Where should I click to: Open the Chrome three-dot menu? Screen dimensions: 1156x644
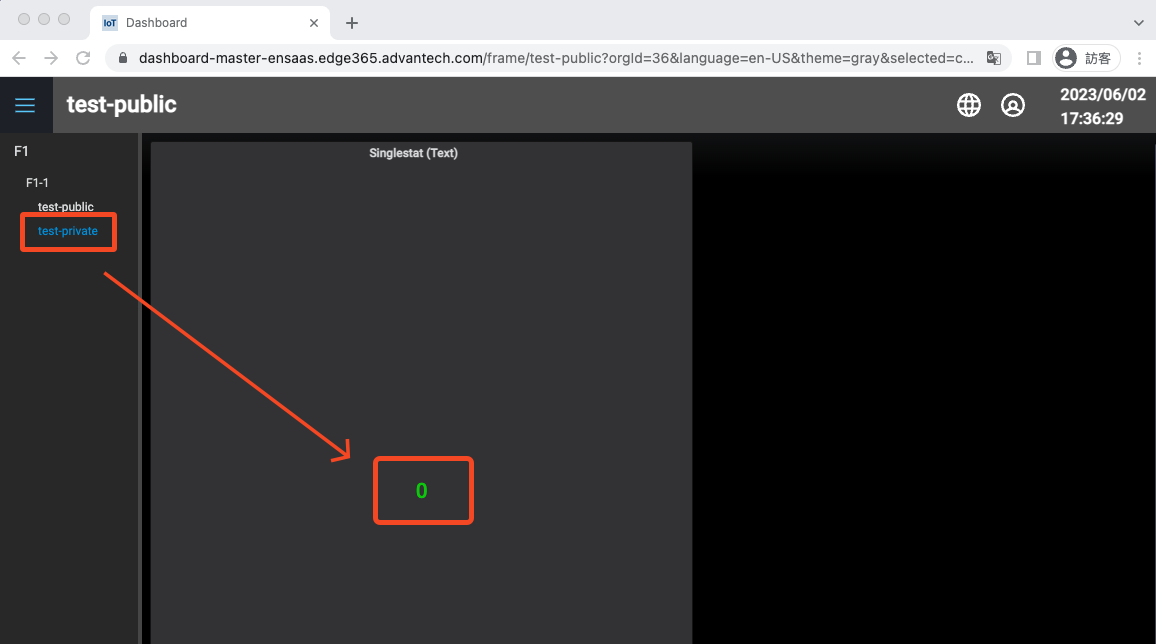click(1139, 58)
